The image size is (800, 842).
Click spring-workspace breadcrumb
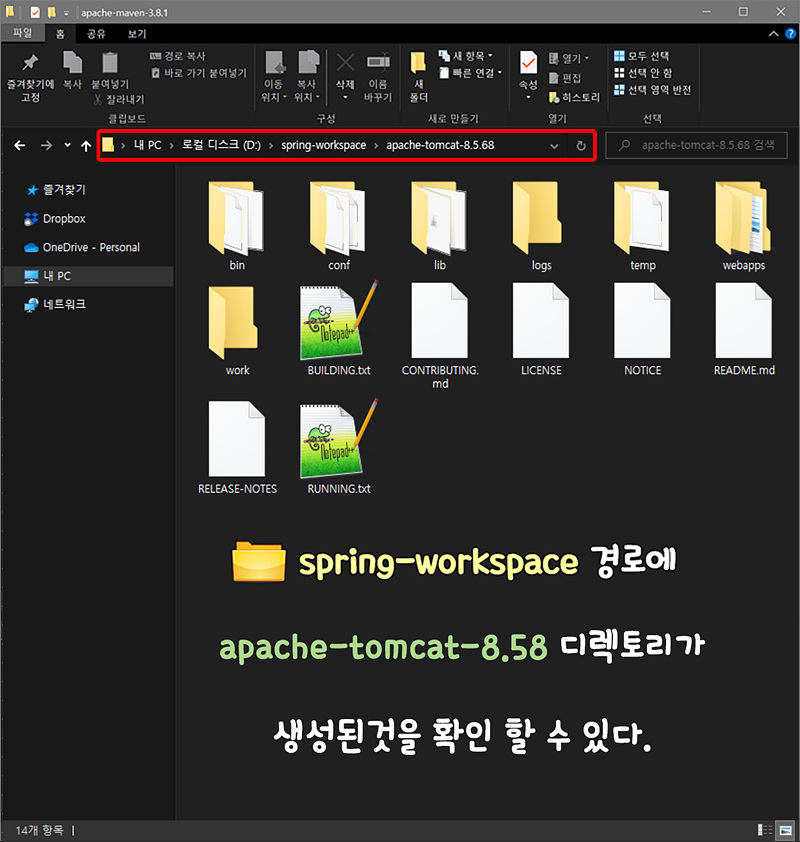[x=324, y=145]
